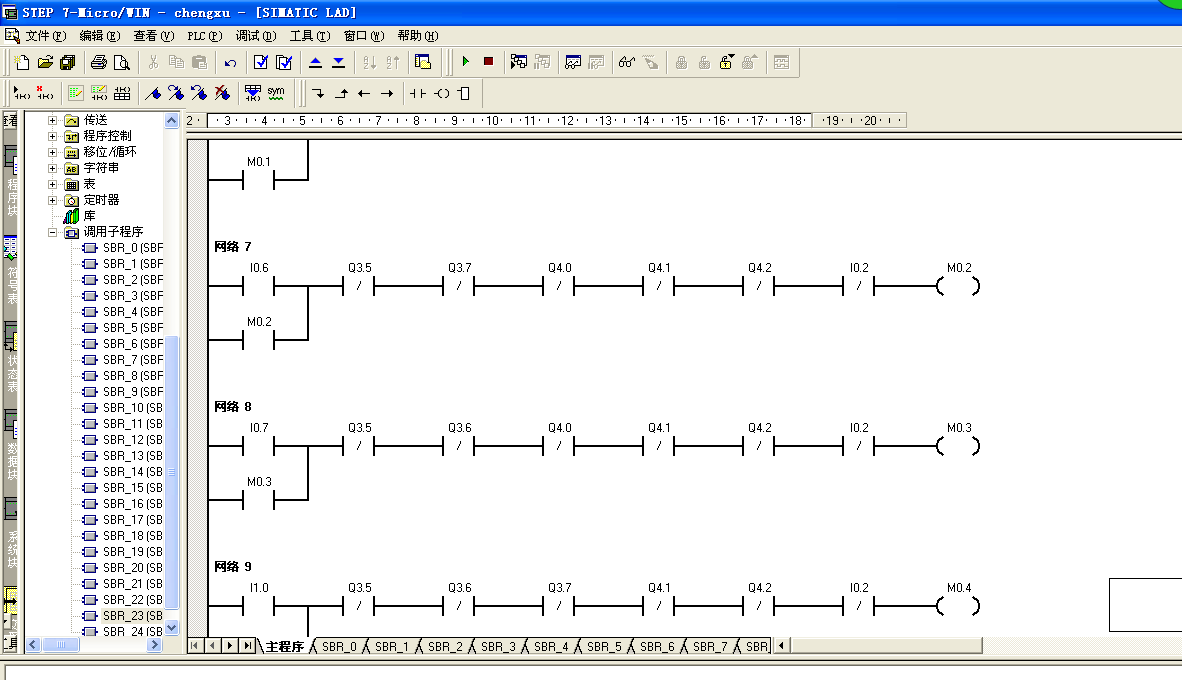Open the 查看 menu
1182x680 pixels.
tap(154, 35)
